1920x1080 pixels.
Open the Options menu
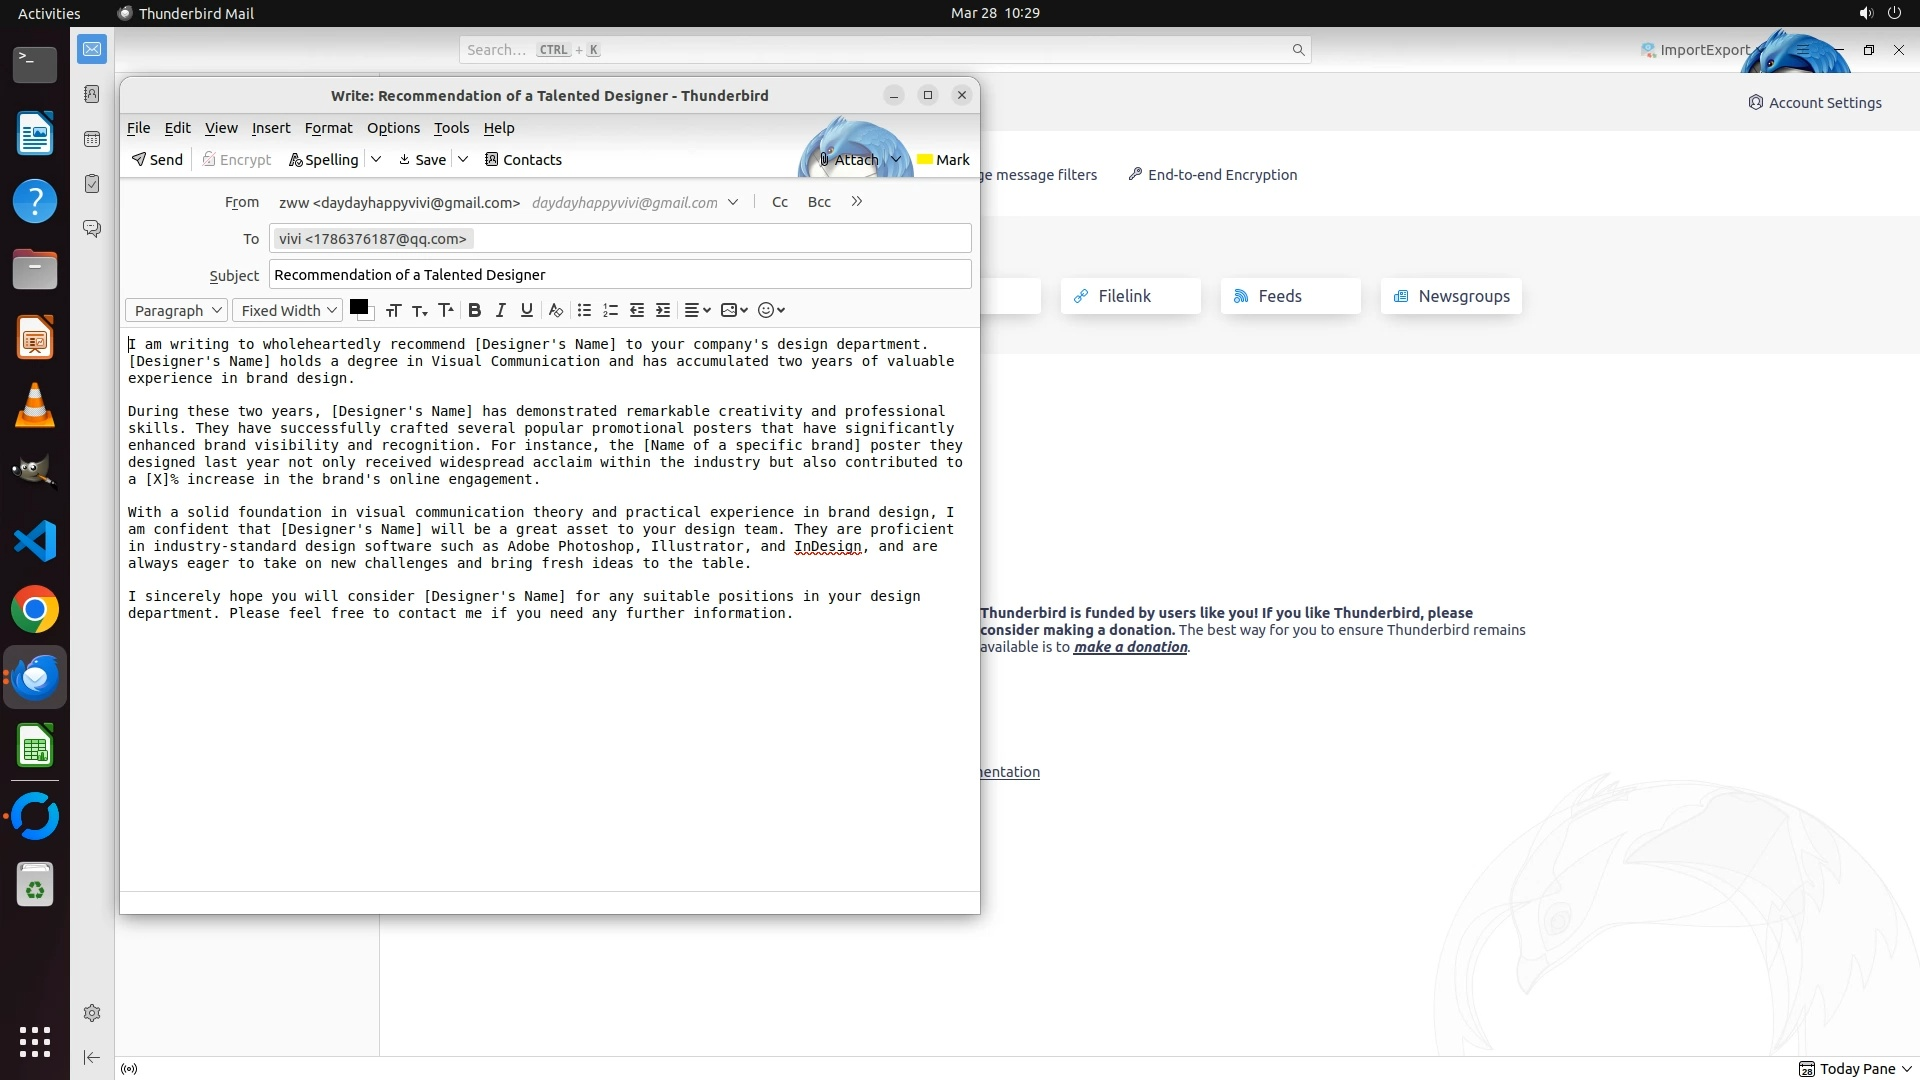(x=393, y=128)
